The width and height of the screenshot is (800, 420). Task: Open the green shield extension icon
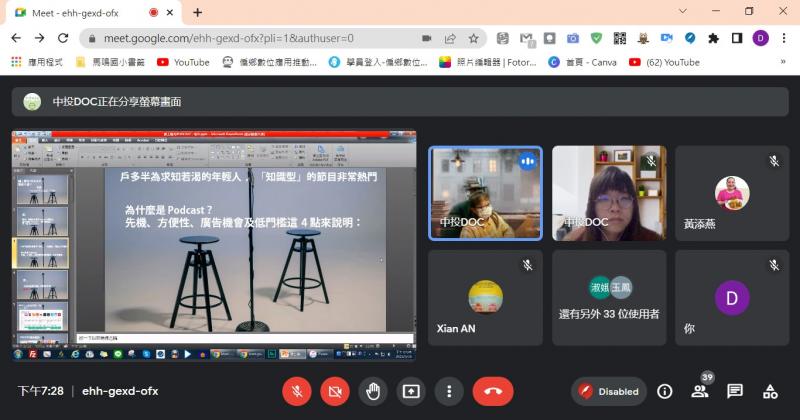point(596,38)
